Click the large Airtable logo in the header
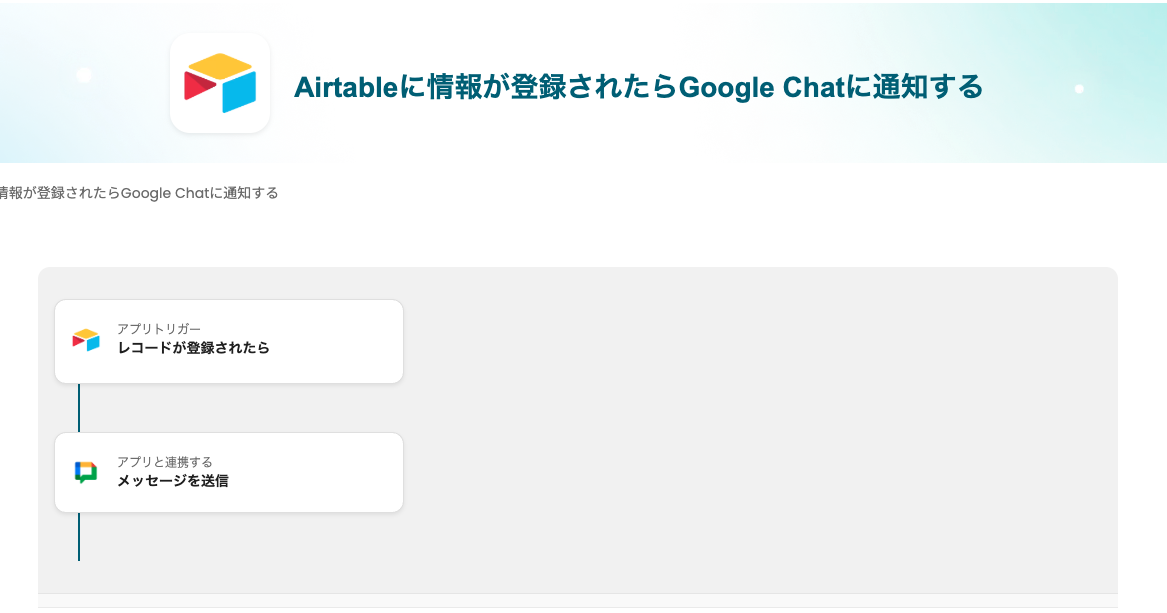This screenshot has width=1167, height=613. (220, 83)
